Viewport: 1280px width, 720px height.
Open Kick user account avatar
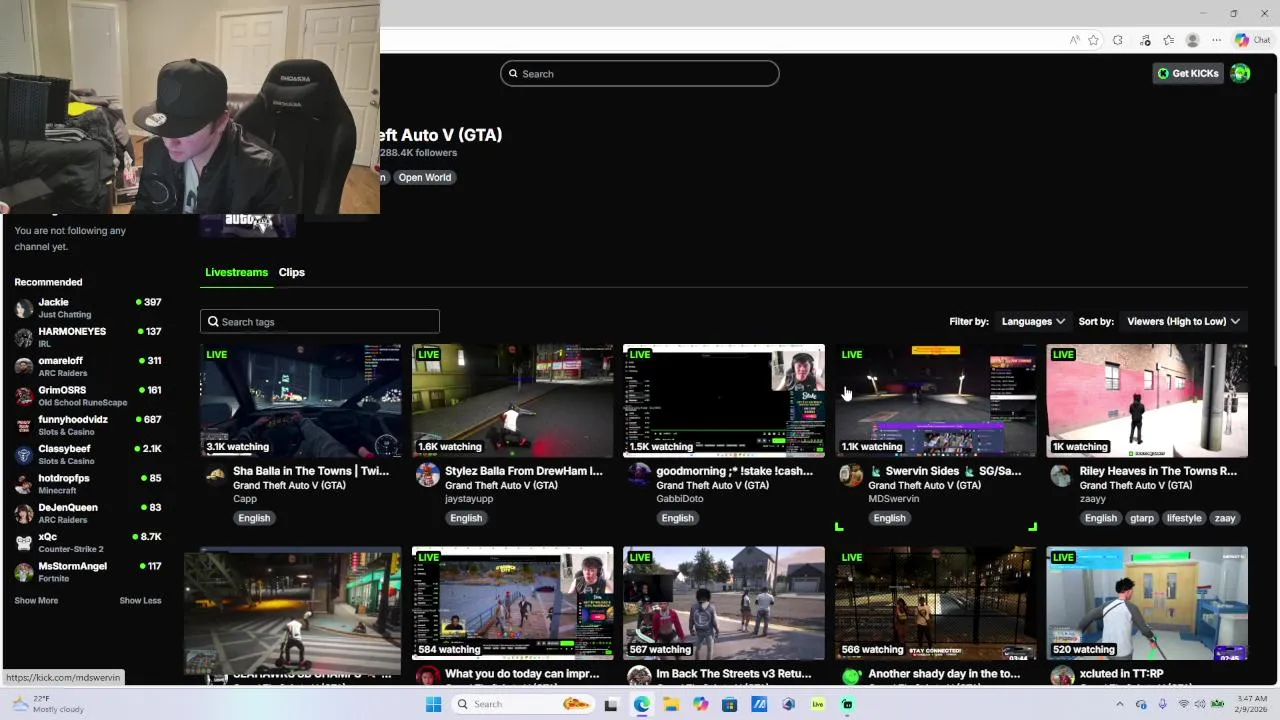(x=1240, y=73)
